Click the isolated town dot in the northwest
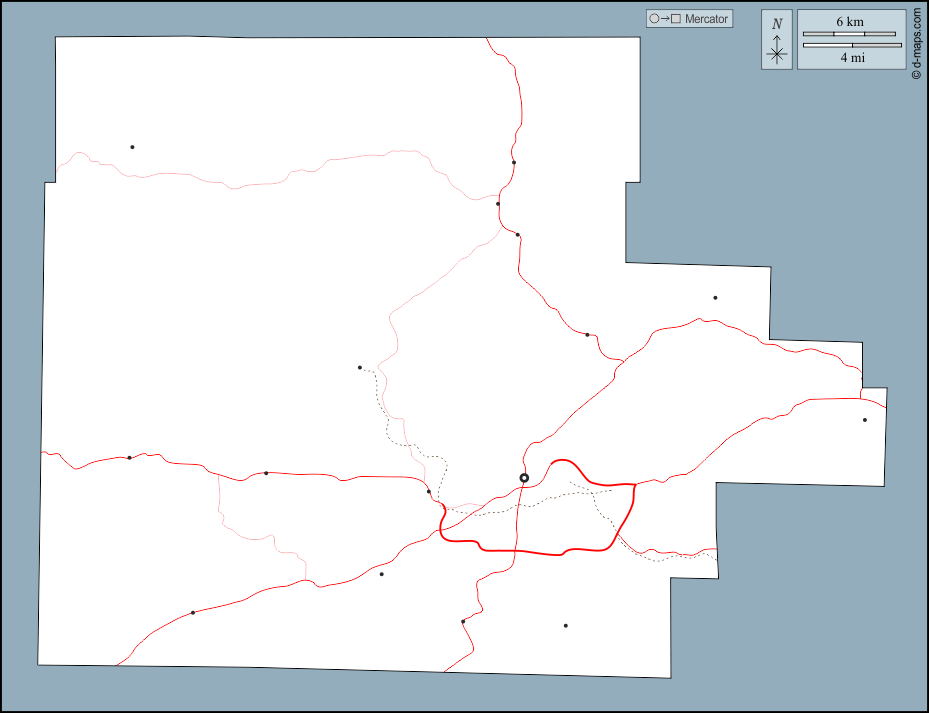Image resolution: width=929 pixels, height=713 pixels. [132, 147]
